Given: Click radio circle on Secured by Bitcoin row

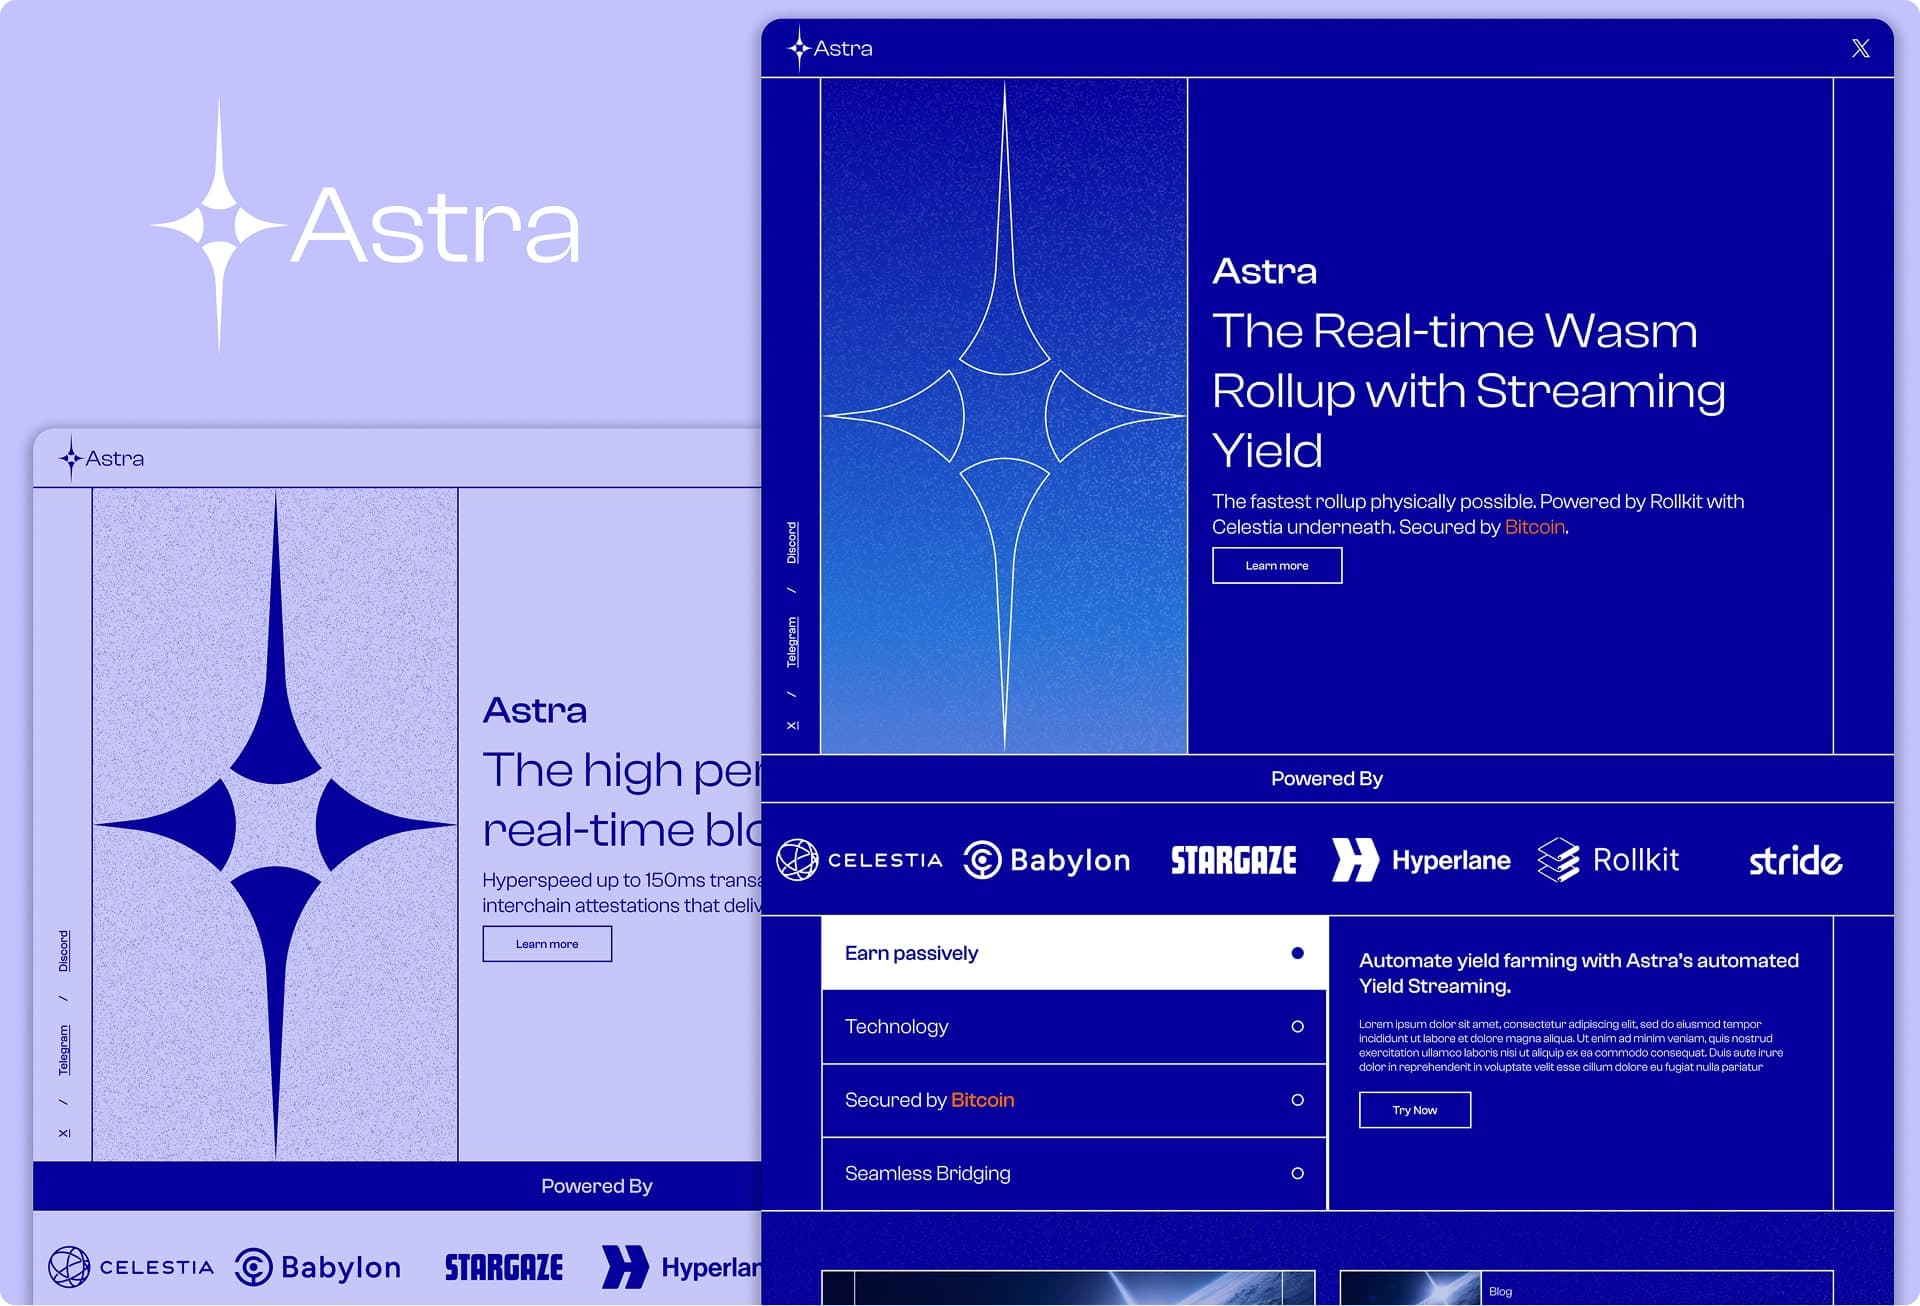Looking at the screenshot, I should (1297, 1100).
